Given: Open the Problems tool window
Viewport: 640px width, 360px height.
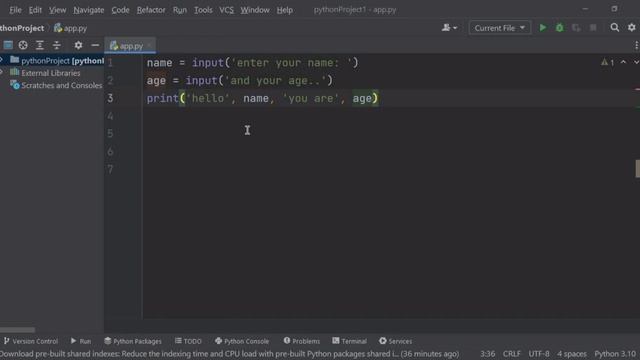Looking at the screenshot, I should [302, 341].
